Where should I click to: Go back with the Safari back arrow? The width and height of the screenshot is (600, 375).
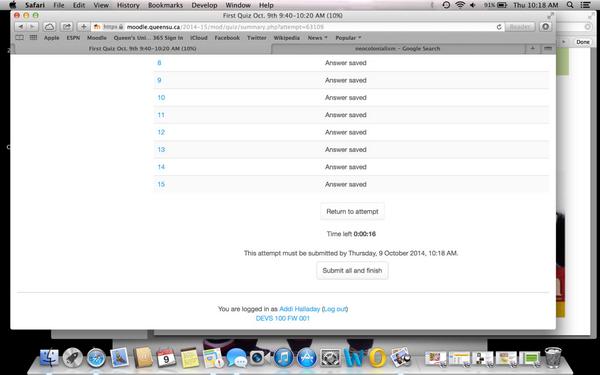[21, 27]
